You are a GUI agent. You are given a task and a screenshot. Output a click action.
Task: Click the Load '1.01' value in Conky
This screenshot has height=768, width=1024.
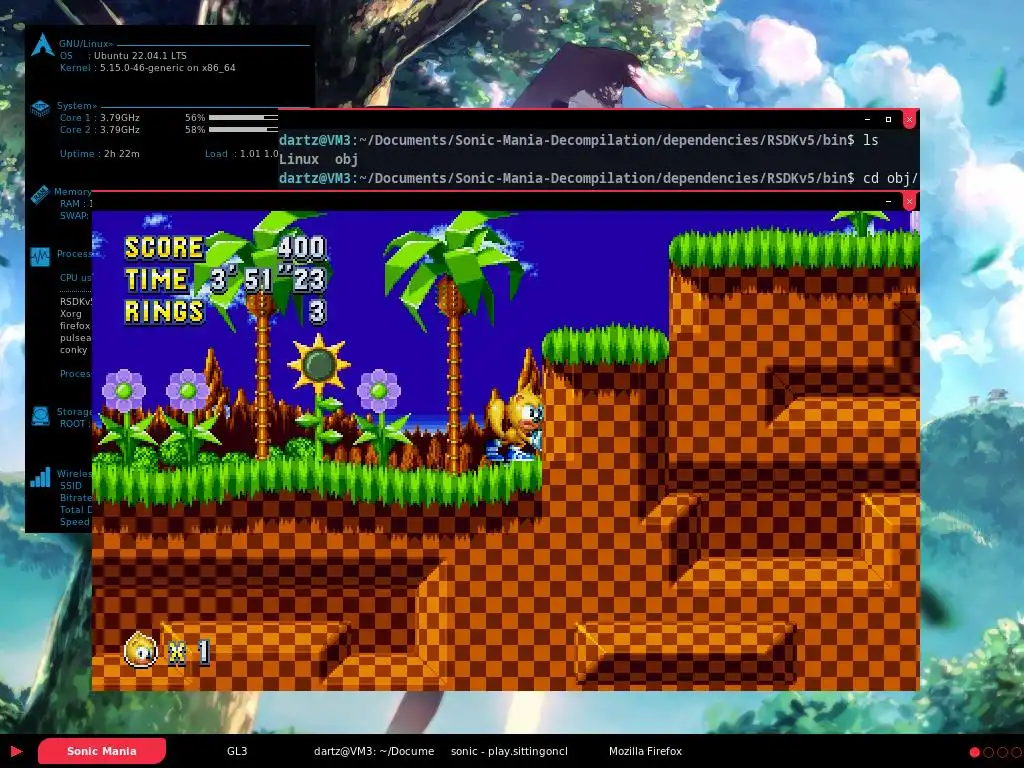tap(250, 153)
